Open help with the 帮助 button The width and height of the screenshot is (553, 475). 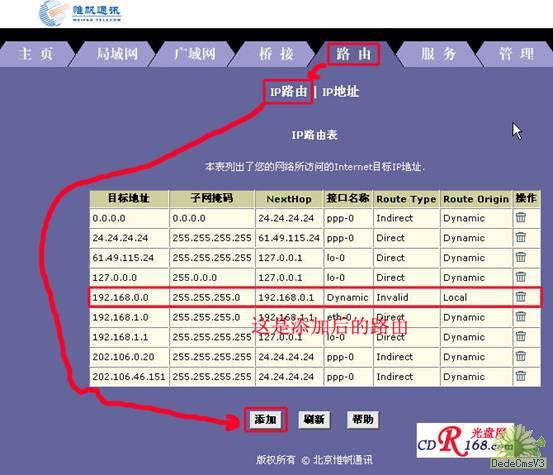point(363,419)
